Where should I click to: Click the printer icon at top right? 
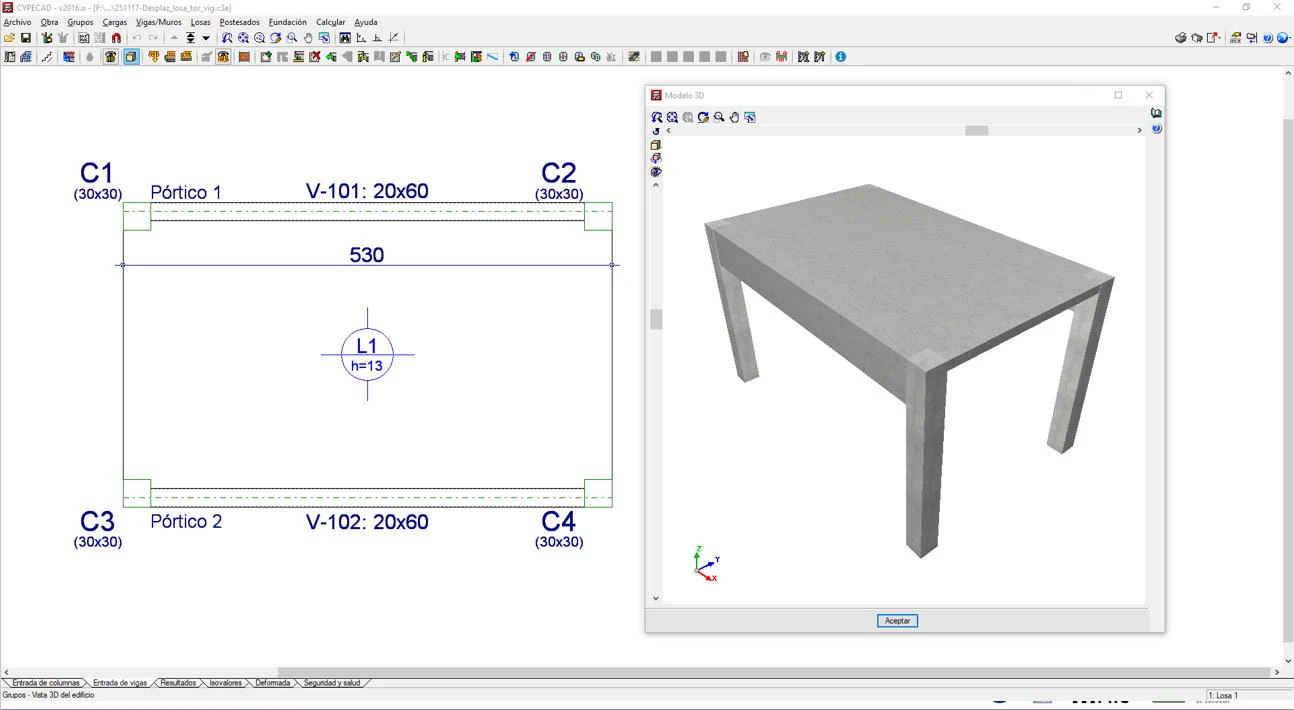coord(1180,38)
